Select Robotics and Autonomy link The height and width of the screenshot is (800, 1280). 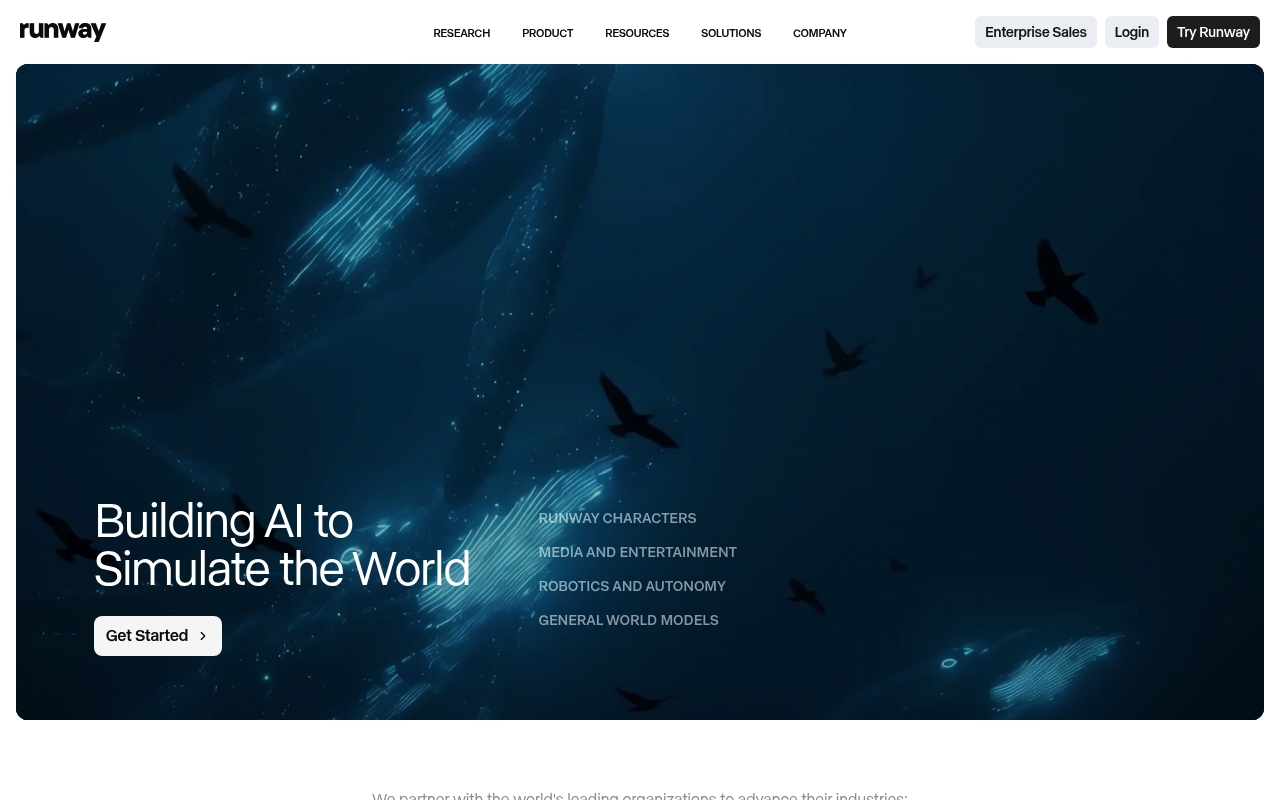(632, 586)
